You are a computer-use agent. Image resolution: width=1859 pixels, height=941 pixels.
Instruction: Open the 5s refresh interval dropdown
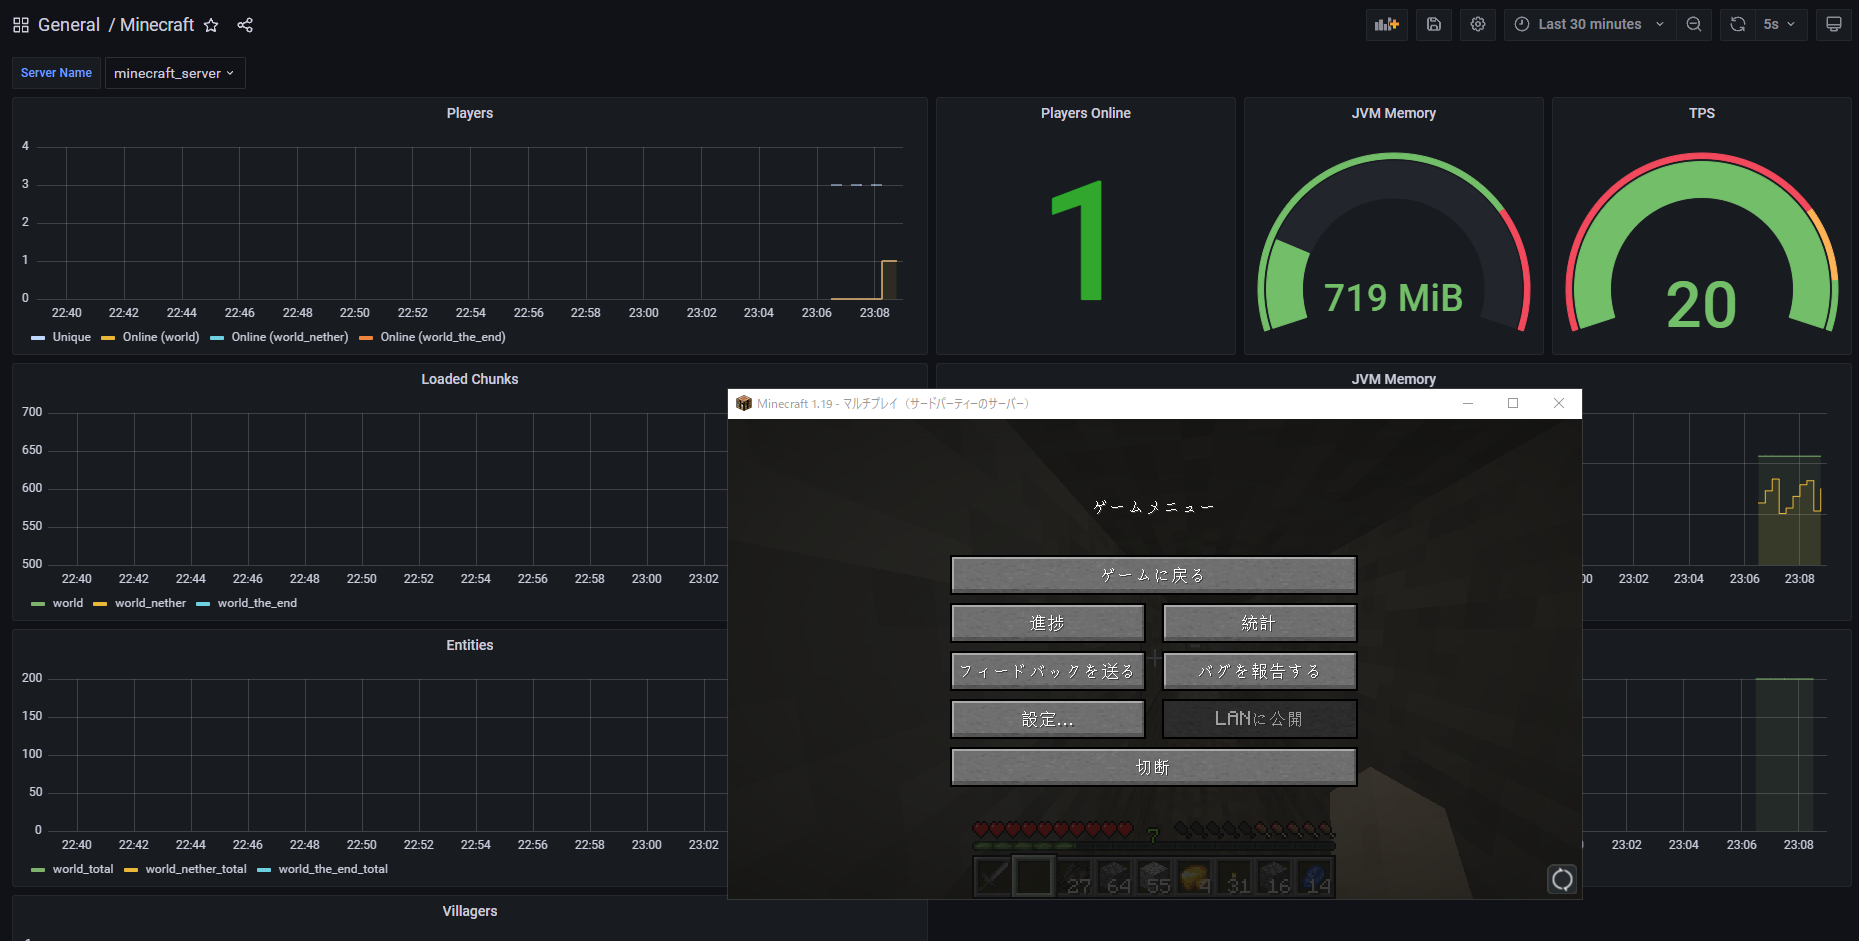[x=1780, y=24]
